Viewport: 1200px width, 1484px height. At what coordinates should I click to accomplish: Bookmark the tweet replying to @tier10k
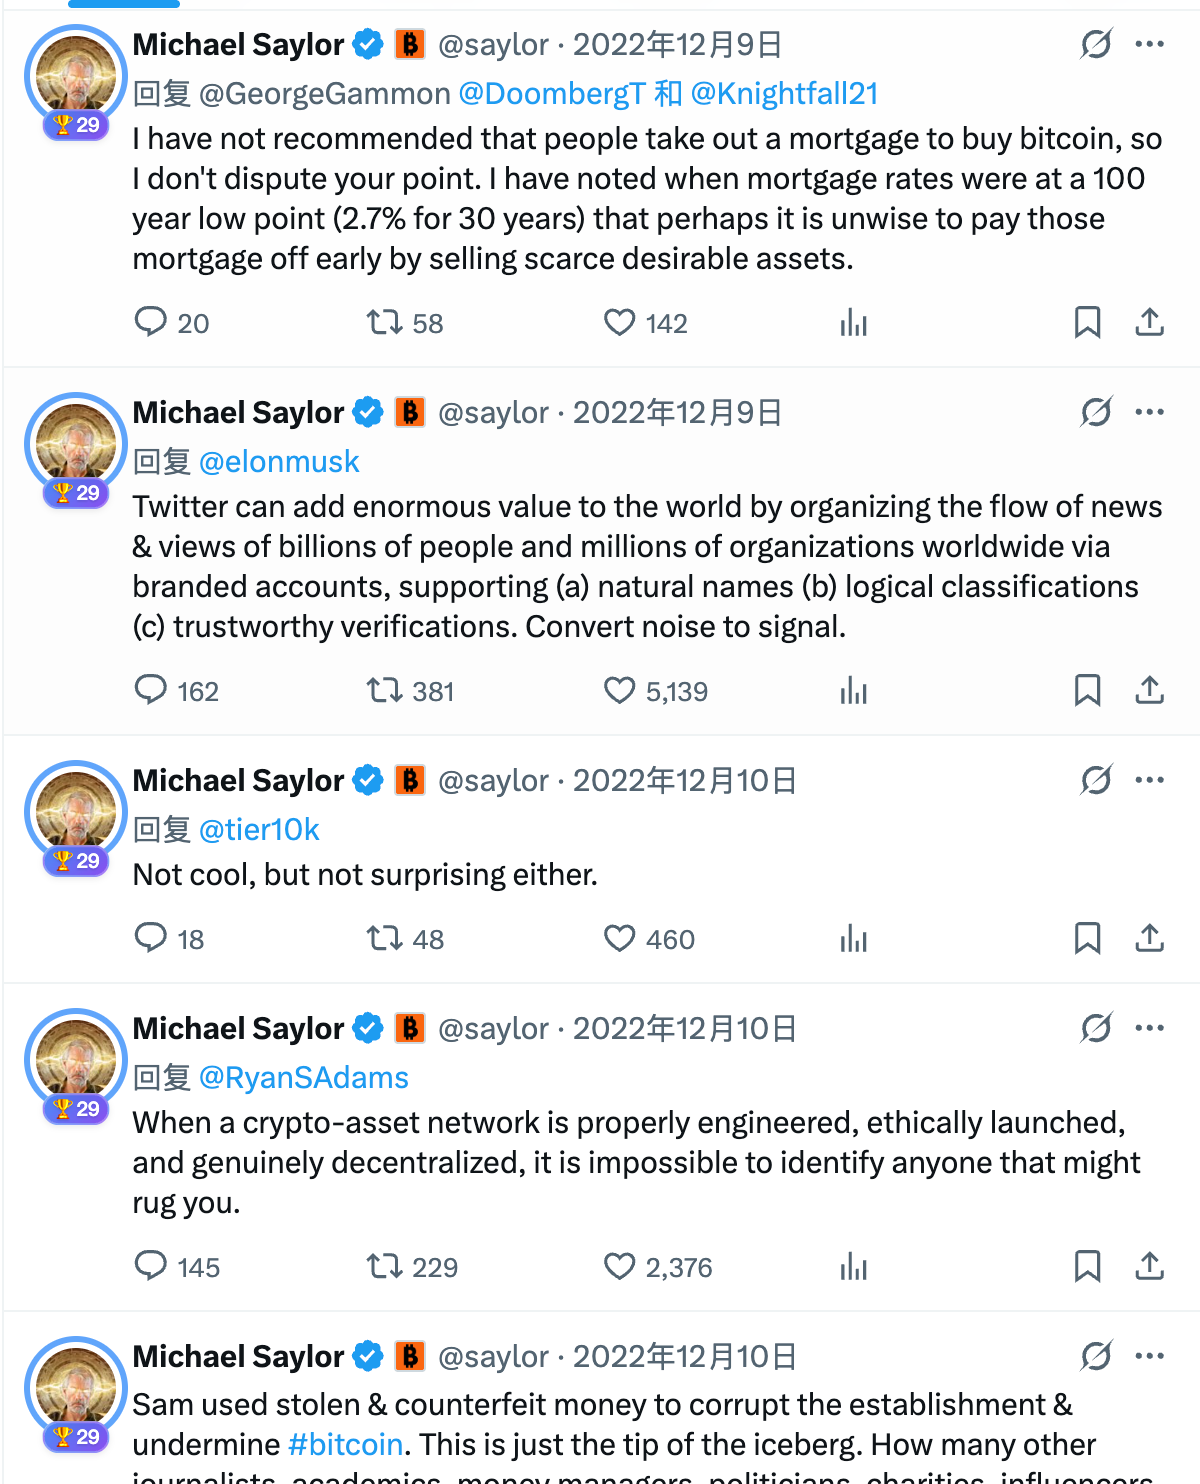coord(1087,938)
